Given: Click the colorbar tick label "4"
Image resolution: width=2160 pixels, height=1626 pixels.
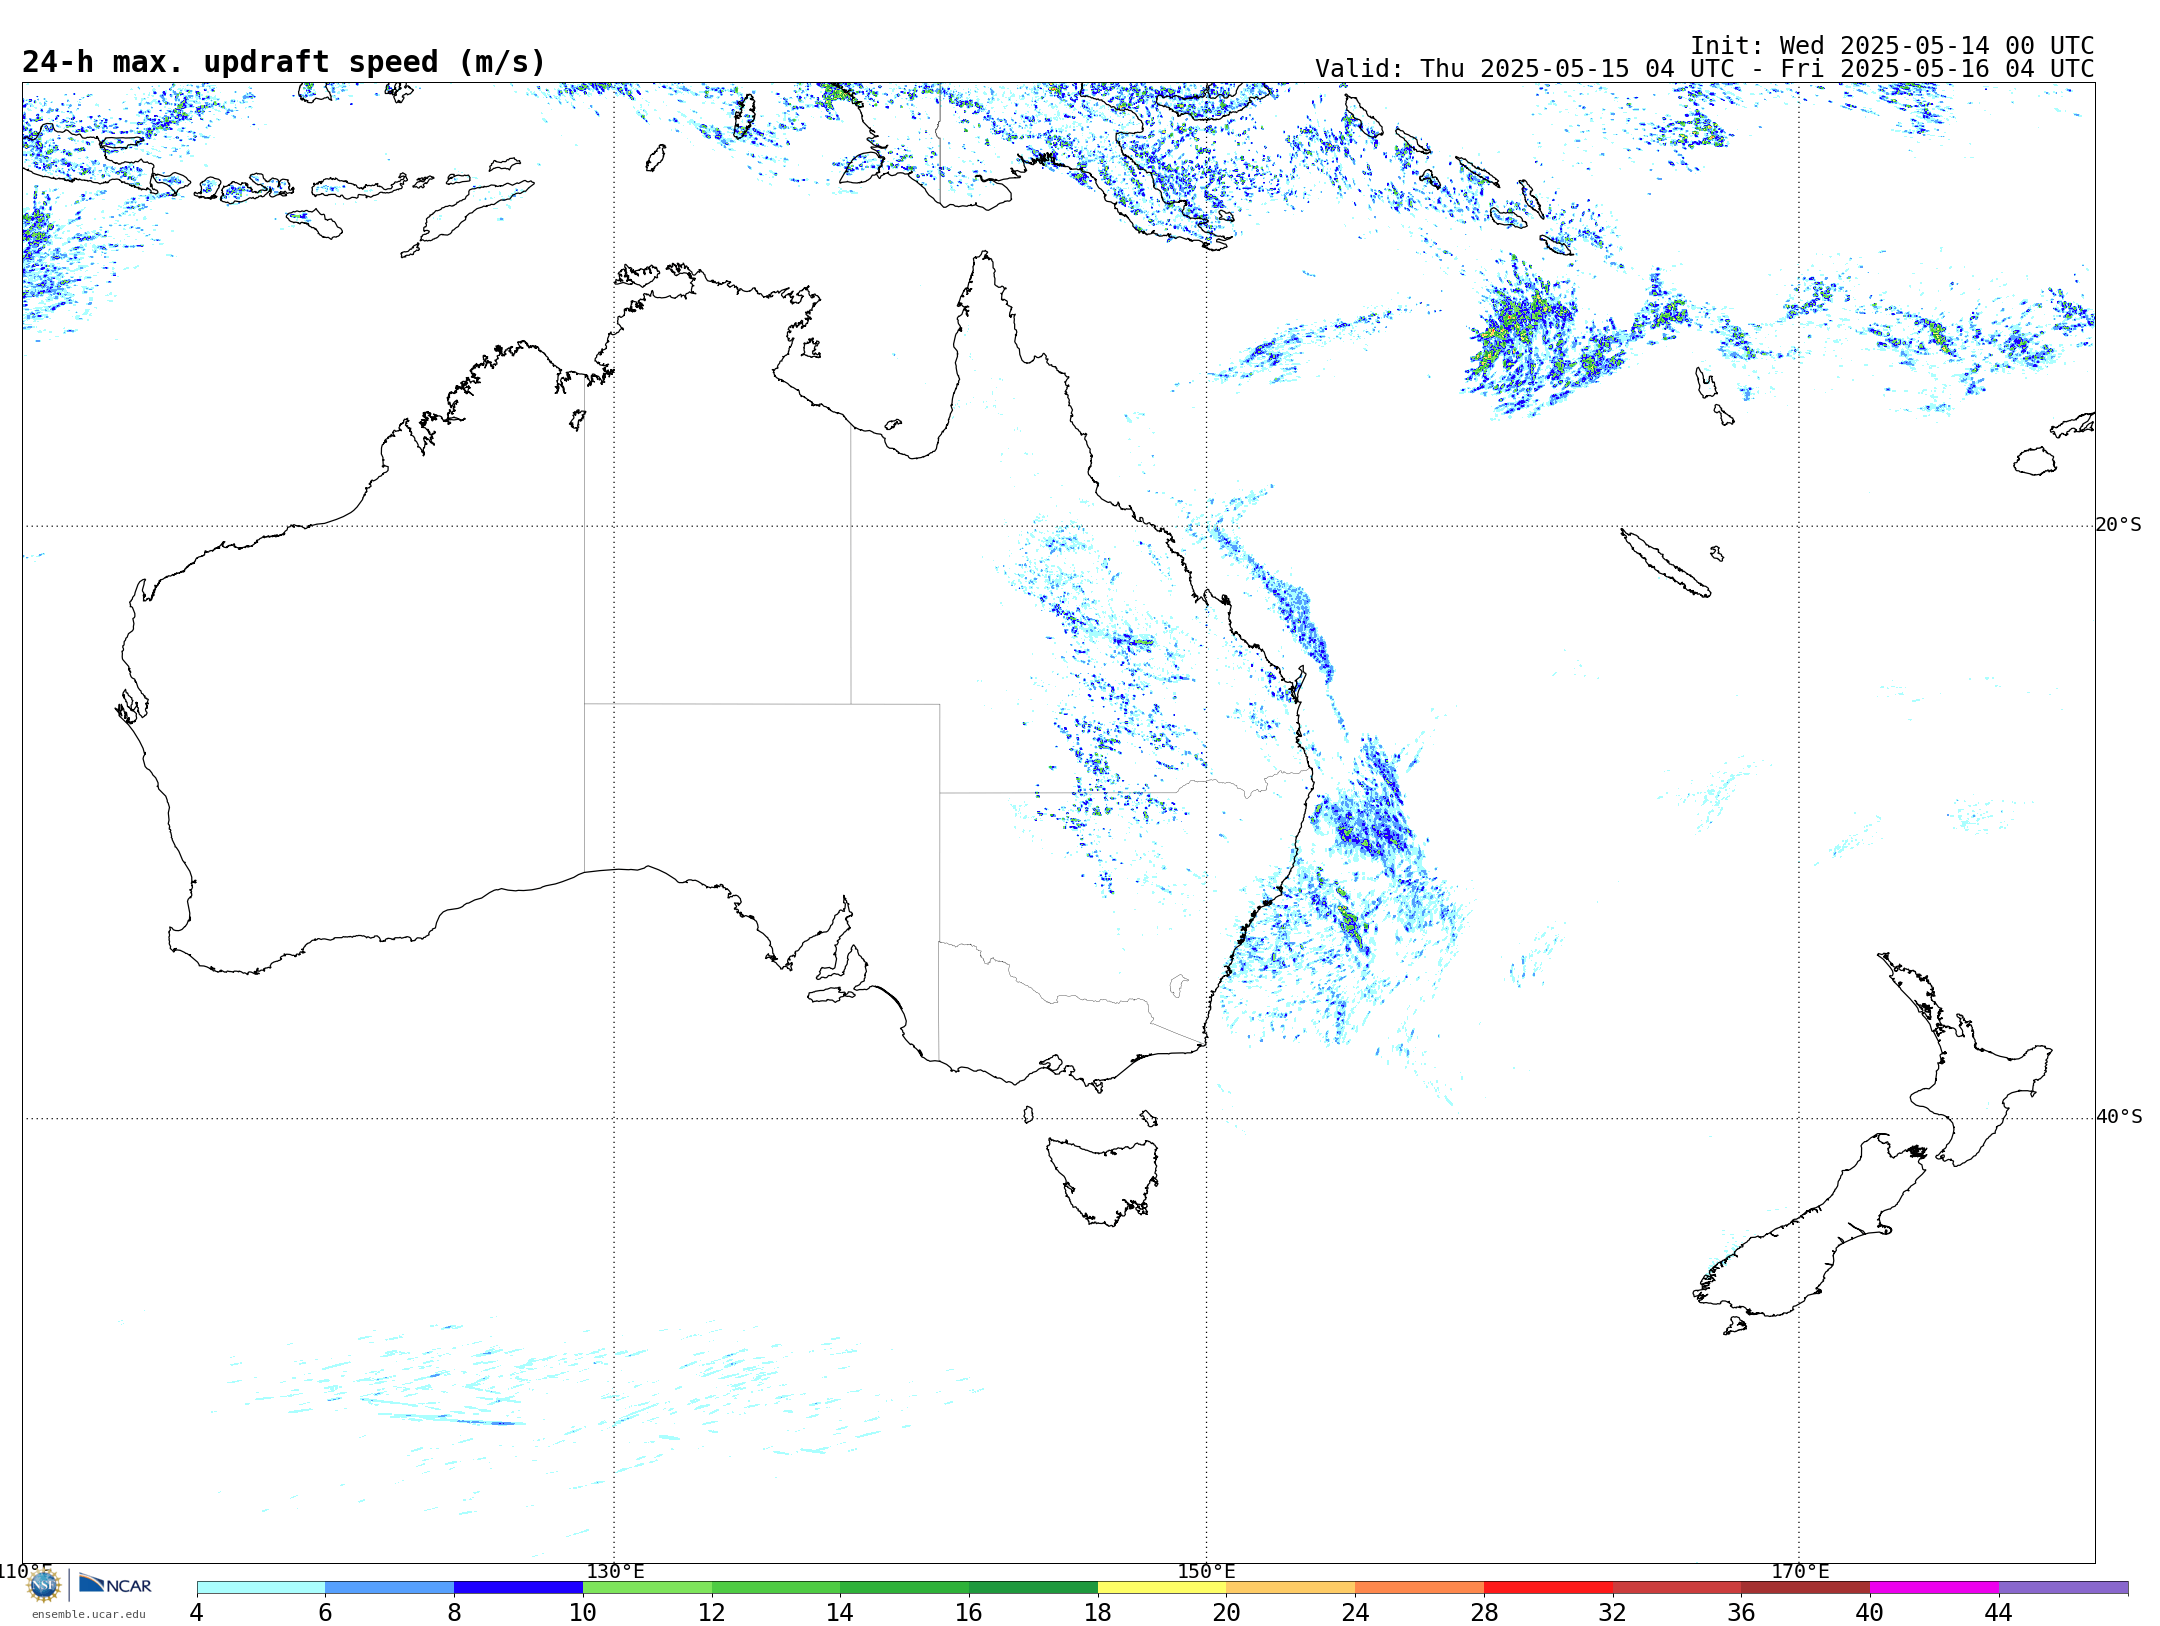Looking at the screenshot, I should click(197, 1613).
